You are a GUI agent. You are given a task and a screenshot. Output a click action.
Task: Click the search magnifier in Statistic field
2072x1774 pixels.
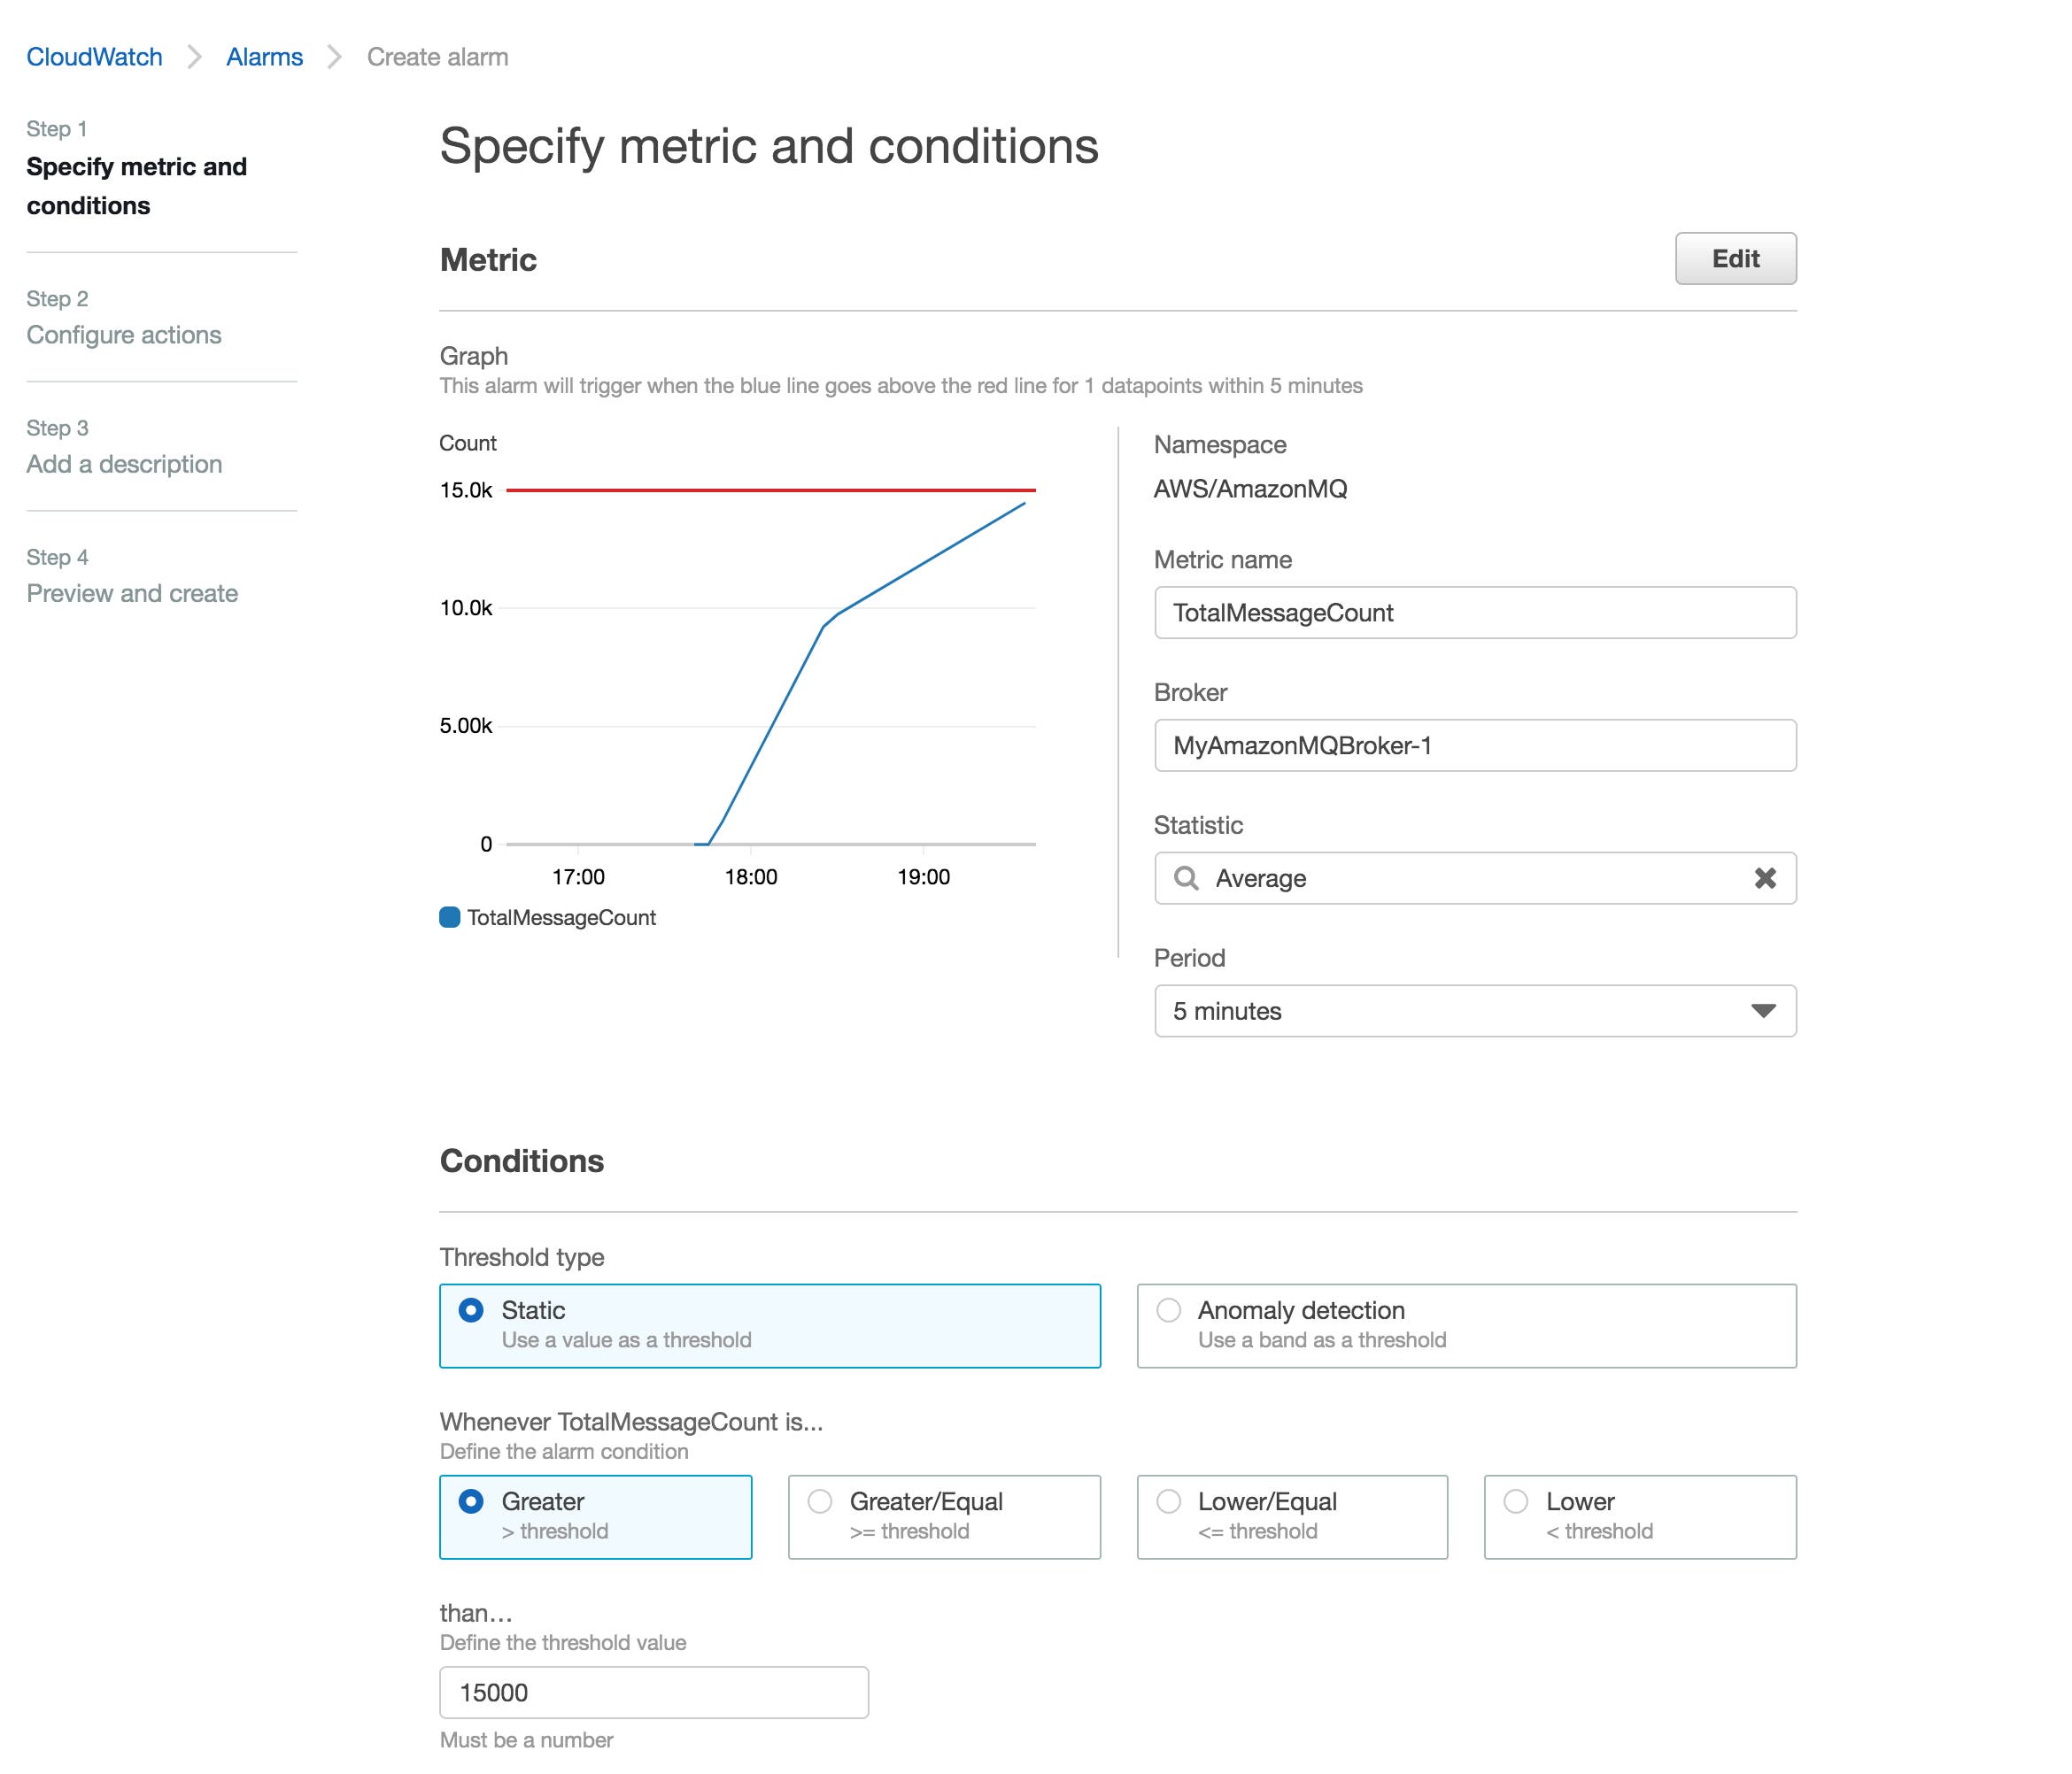tap(1186, 878)
